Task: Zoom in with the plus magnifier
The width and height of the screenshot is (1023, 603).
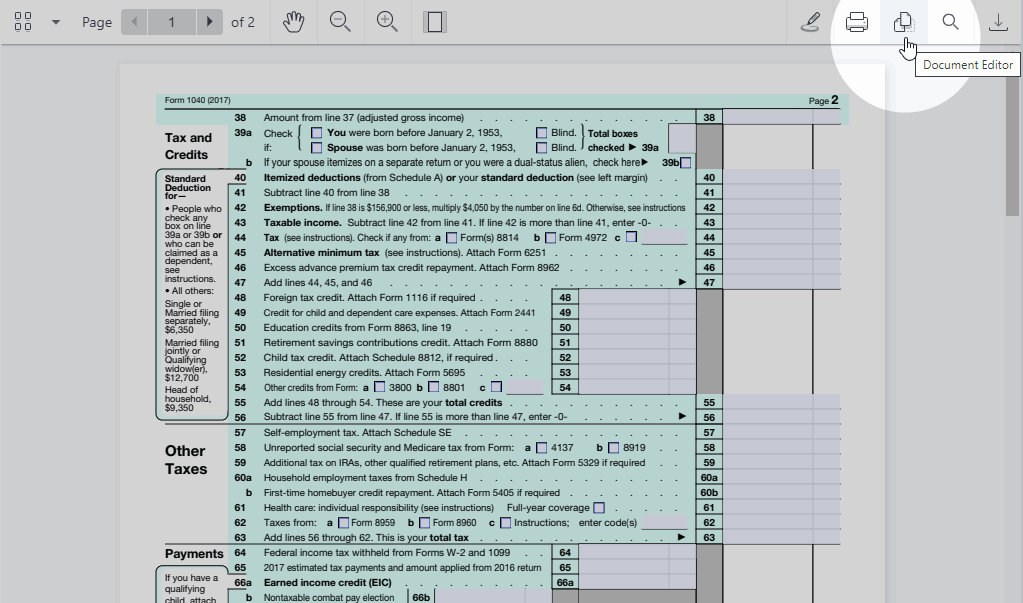Action: [x=387, y=22]
